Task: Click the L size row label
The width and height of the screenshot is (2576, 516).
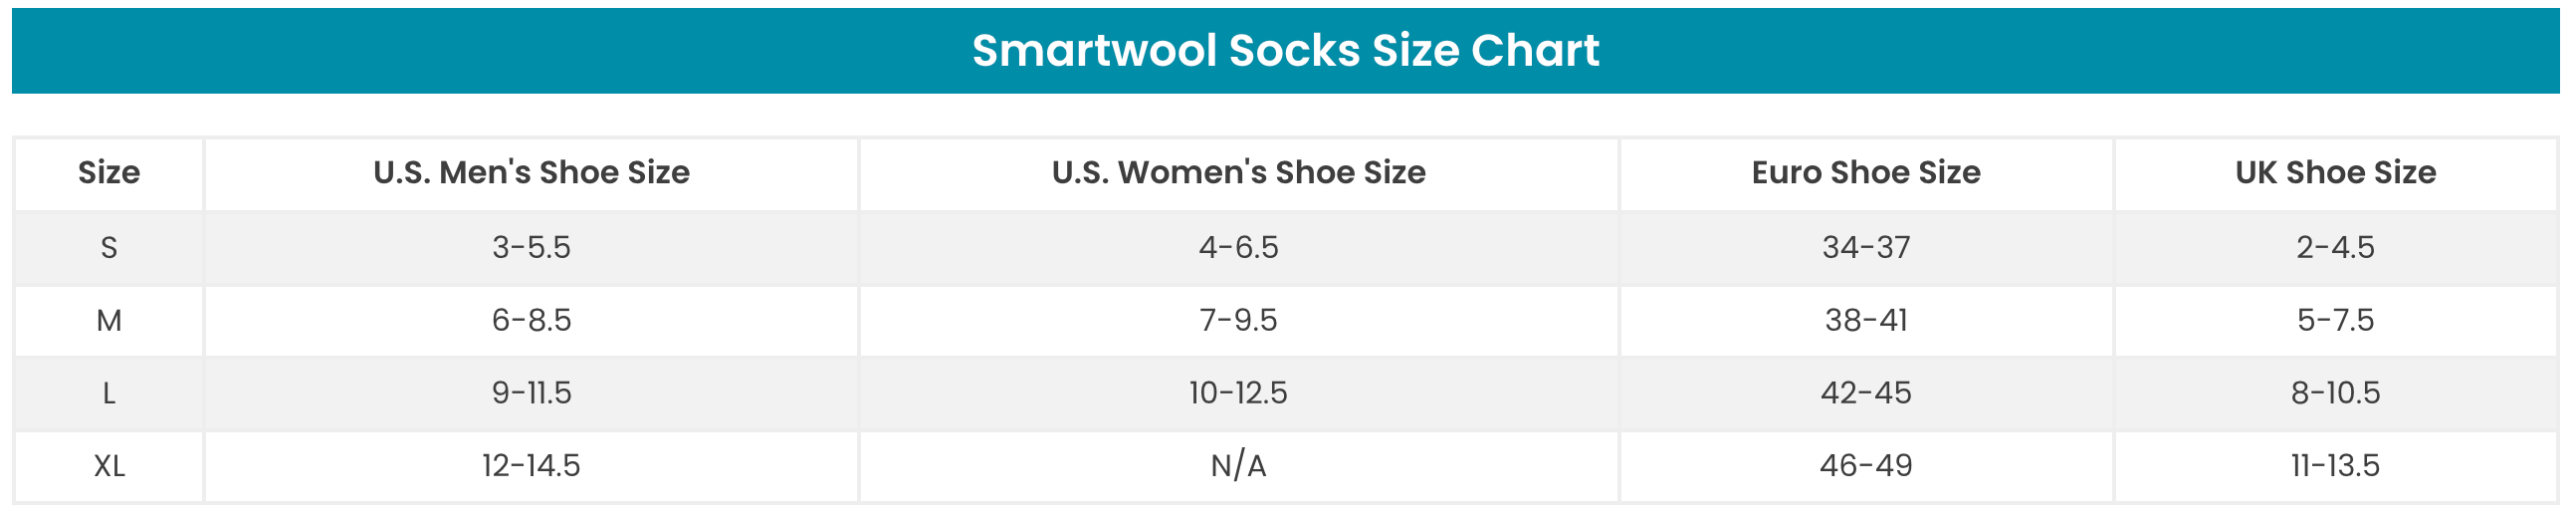Action: click(109, 393)
